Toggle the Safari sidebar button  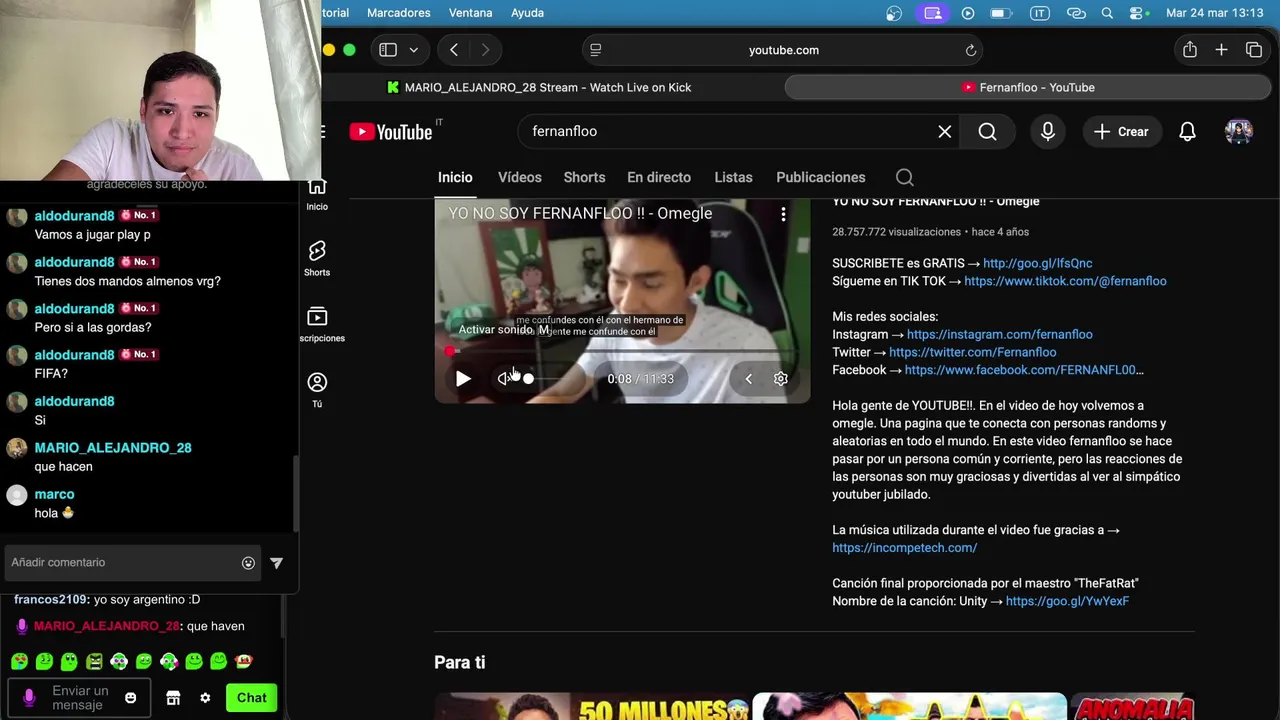tap(388, 50)
